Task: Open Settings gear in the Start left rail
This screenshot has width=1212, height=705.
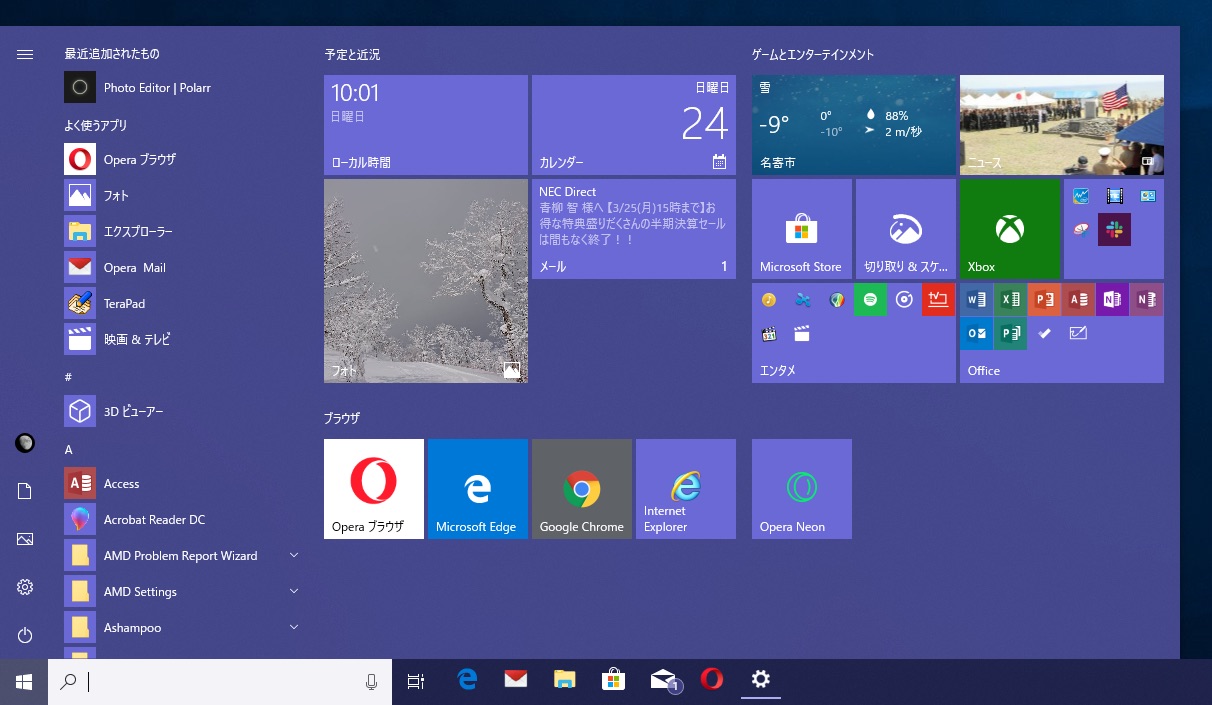Action: pos(25,587)
